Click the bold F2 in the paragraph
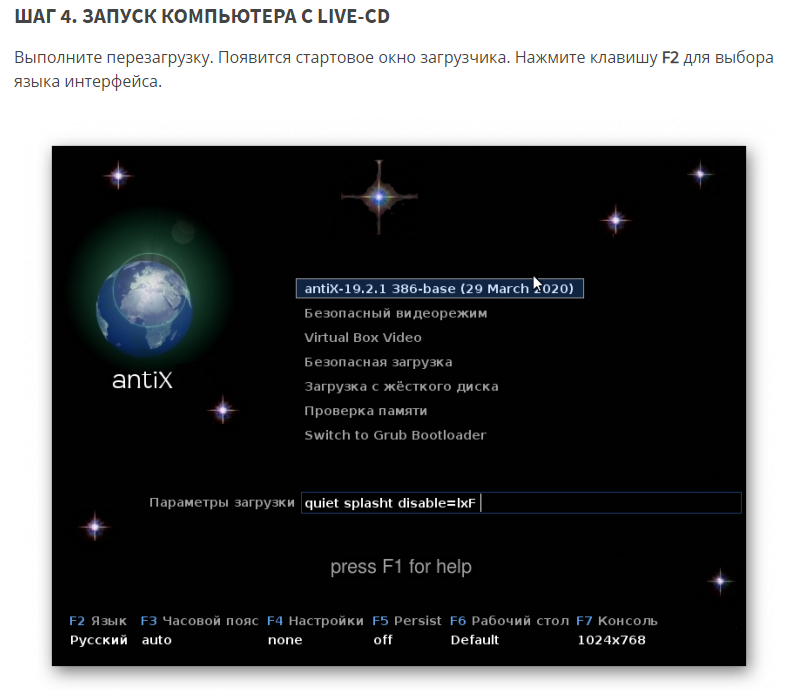The height and width of the screenshot is (690, 787). tap(671, 57)
